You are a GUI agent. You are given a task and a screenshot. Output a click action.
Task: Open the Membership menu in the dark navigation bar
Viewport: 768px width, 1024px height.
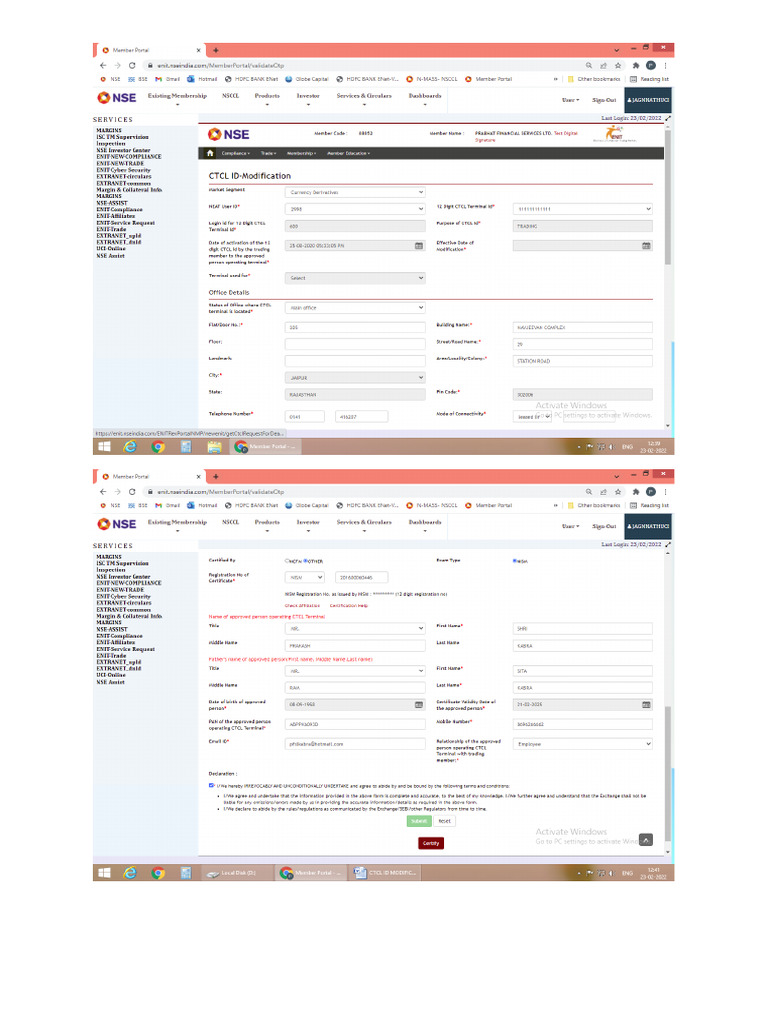click(301, 153)
